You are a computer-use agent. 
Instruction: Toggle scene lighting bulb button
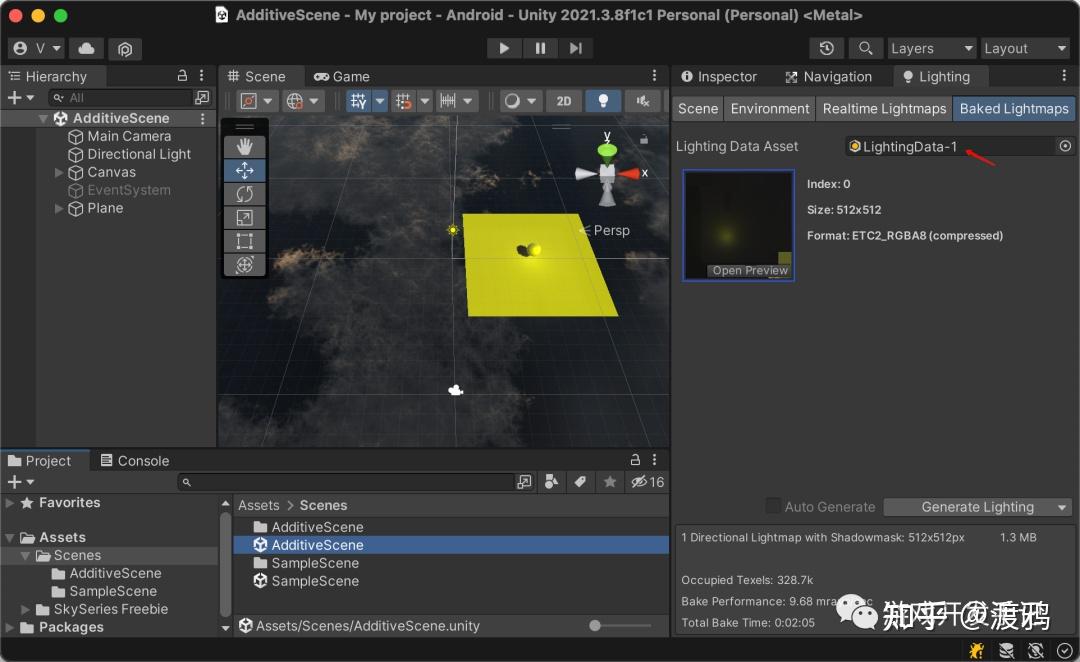603,101
